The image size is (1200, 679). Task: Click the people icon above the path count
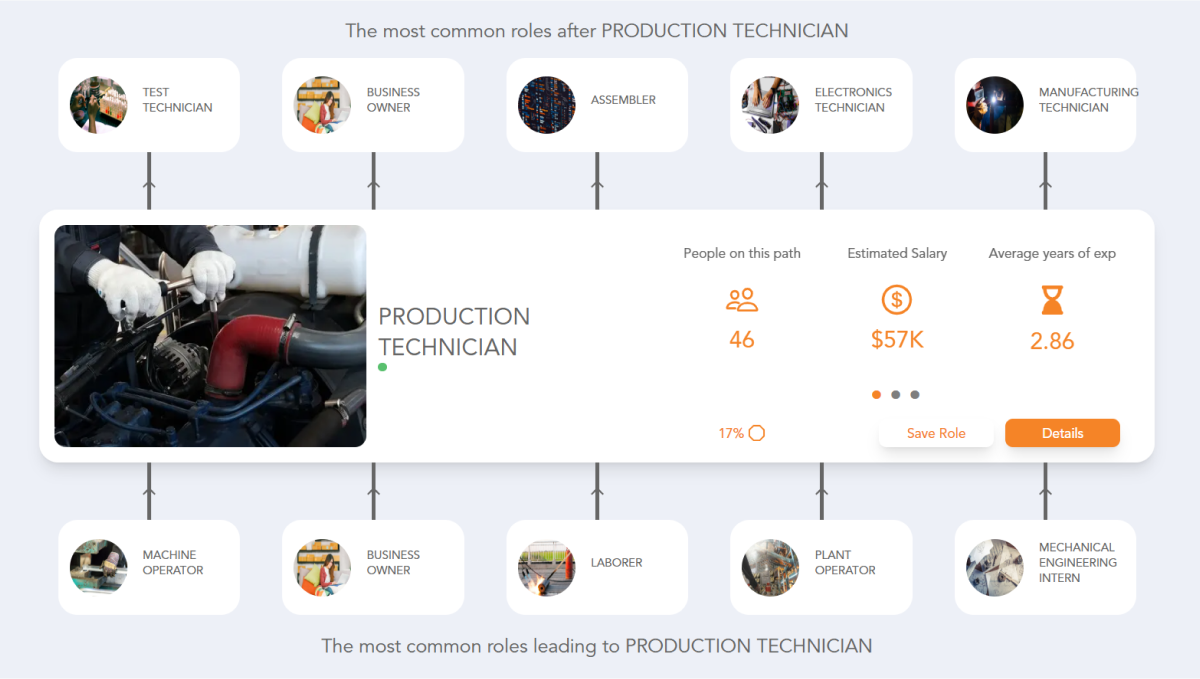(x=741, y=299)
